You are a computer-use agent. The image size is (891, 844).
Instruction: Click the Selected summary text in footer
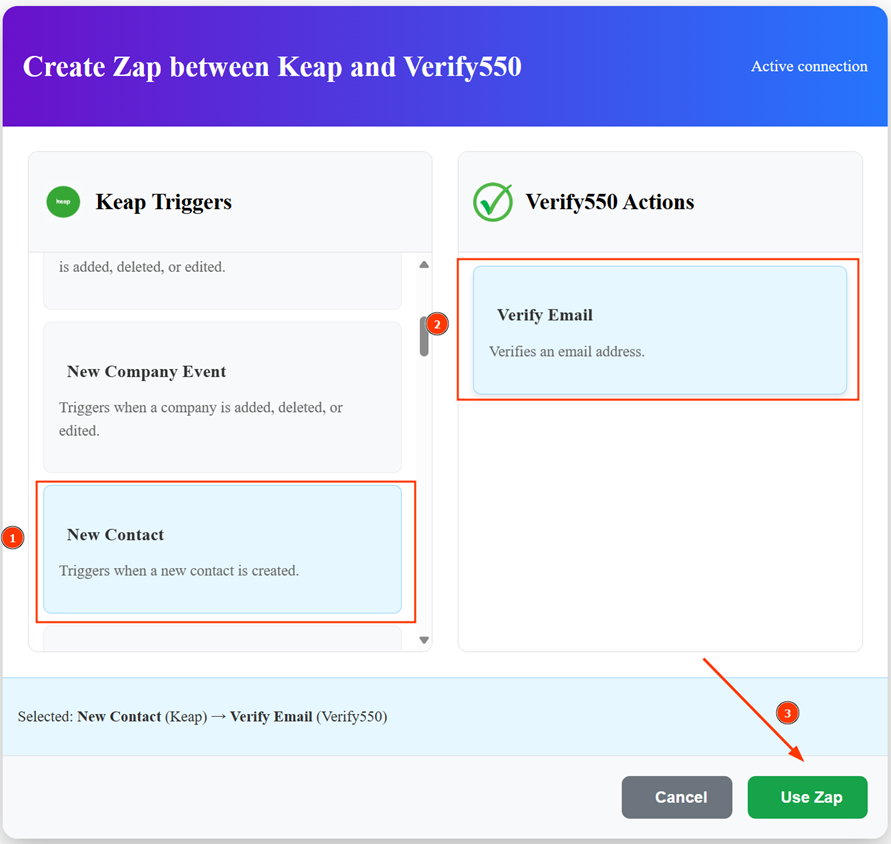point(202,717)
